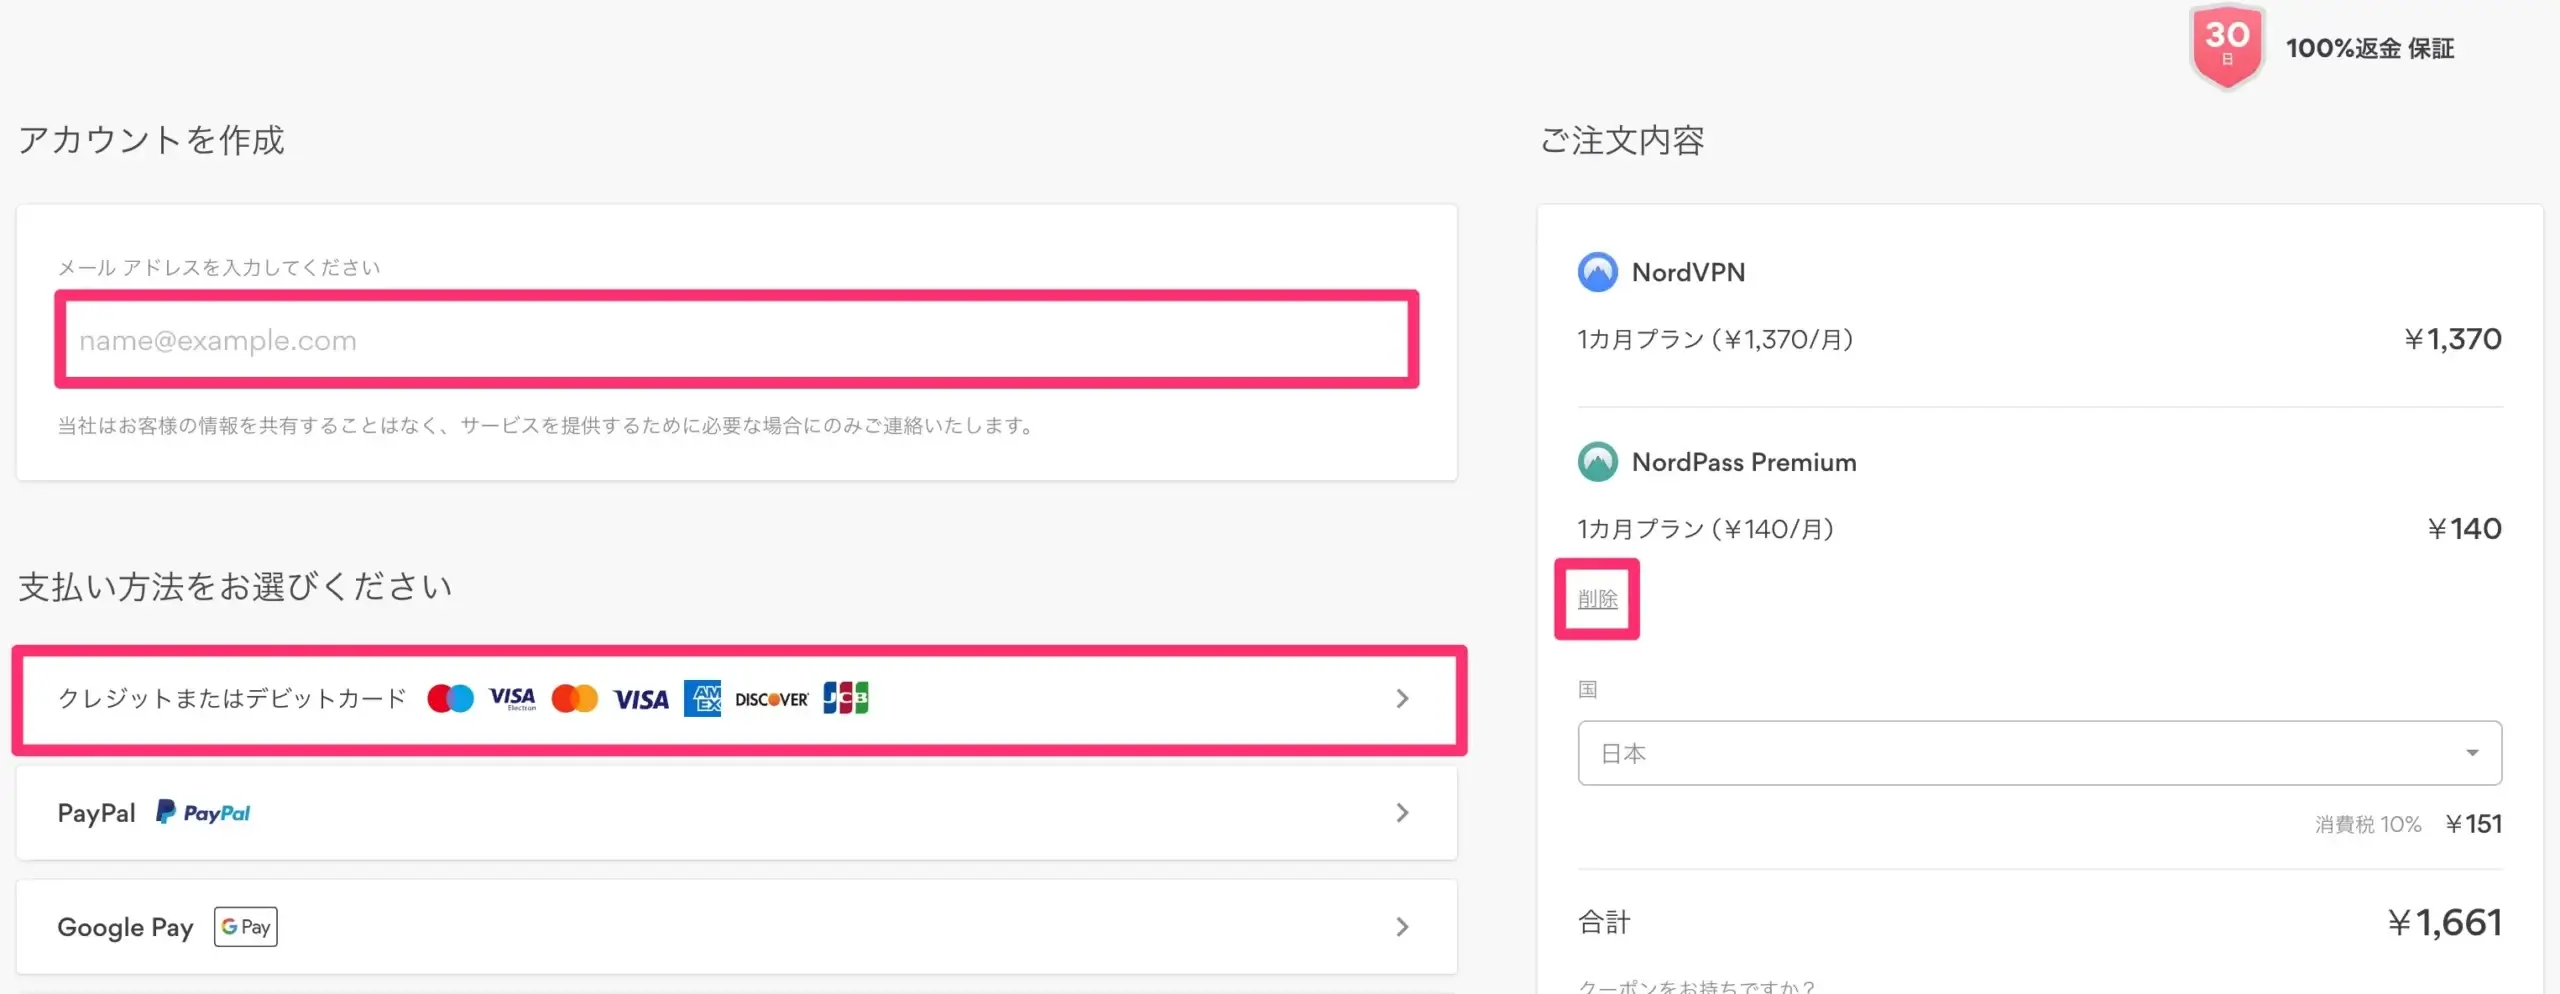This screenshot has height=994, width=2560.
Task: Click 削除 link to remove NordPass Premium
Action: tap(1597, 599)
